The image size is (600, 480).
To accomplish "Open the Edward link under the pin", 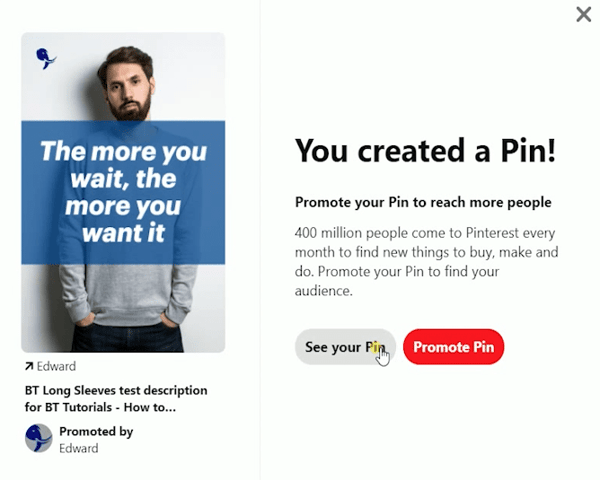I will tap(56, 366).
